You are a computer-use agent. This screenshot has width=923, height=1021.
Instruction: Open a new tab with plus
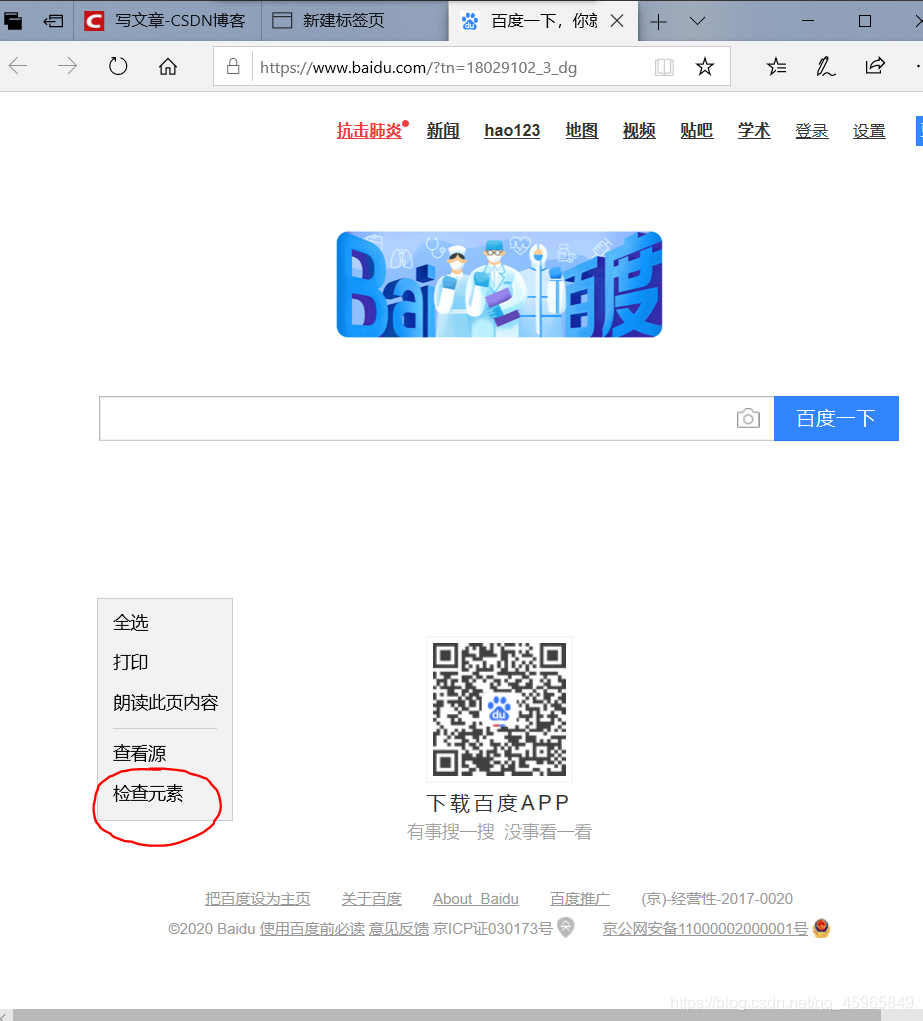pyautogui.click(x=659, y=21)
